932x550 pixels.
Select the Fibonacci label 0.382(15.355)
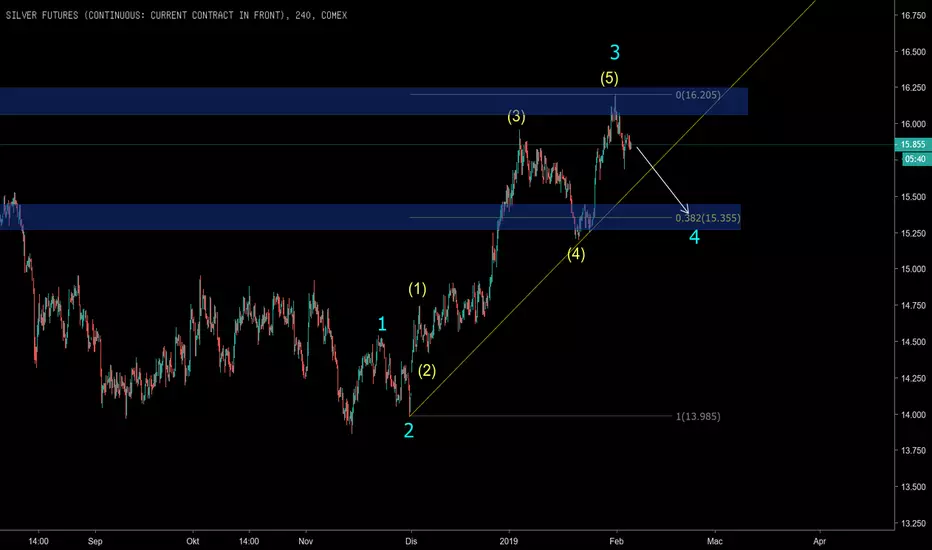coord(708,218)
